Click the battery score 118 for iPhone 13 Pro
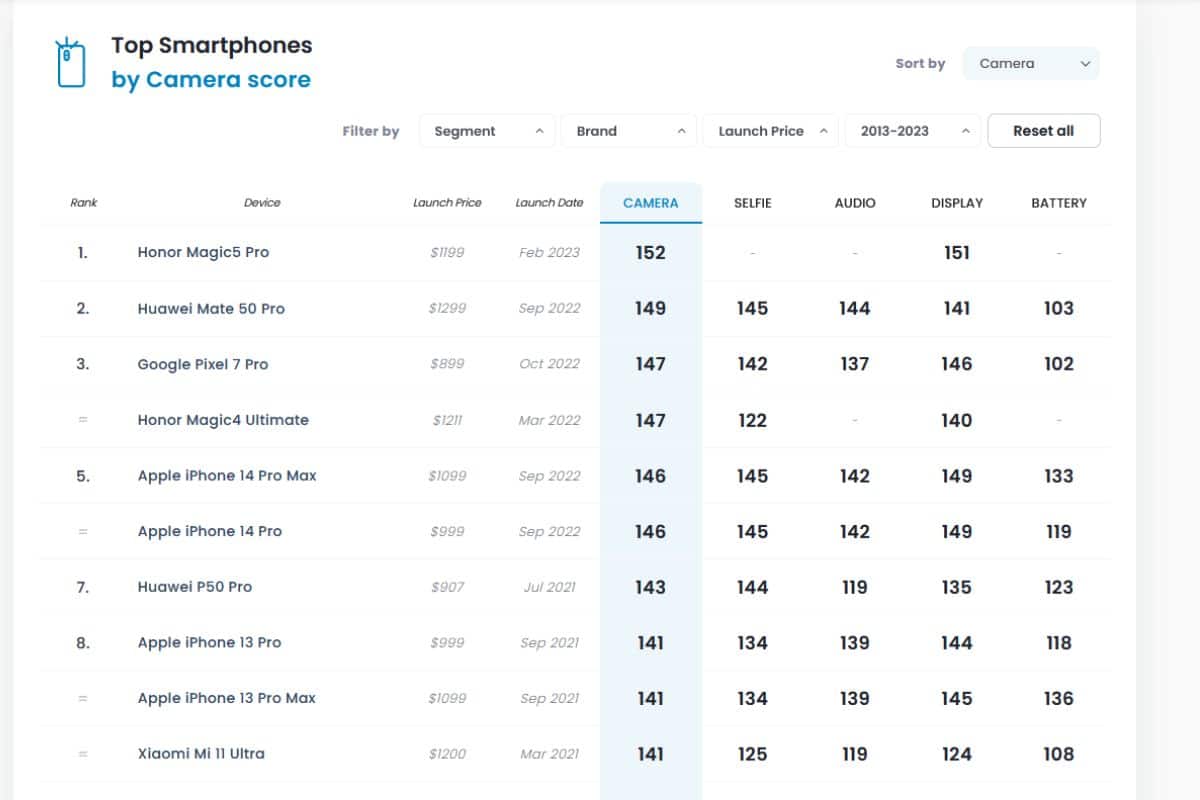Viewport: 1200px width, 800px height. click(x=1059, y=644)
